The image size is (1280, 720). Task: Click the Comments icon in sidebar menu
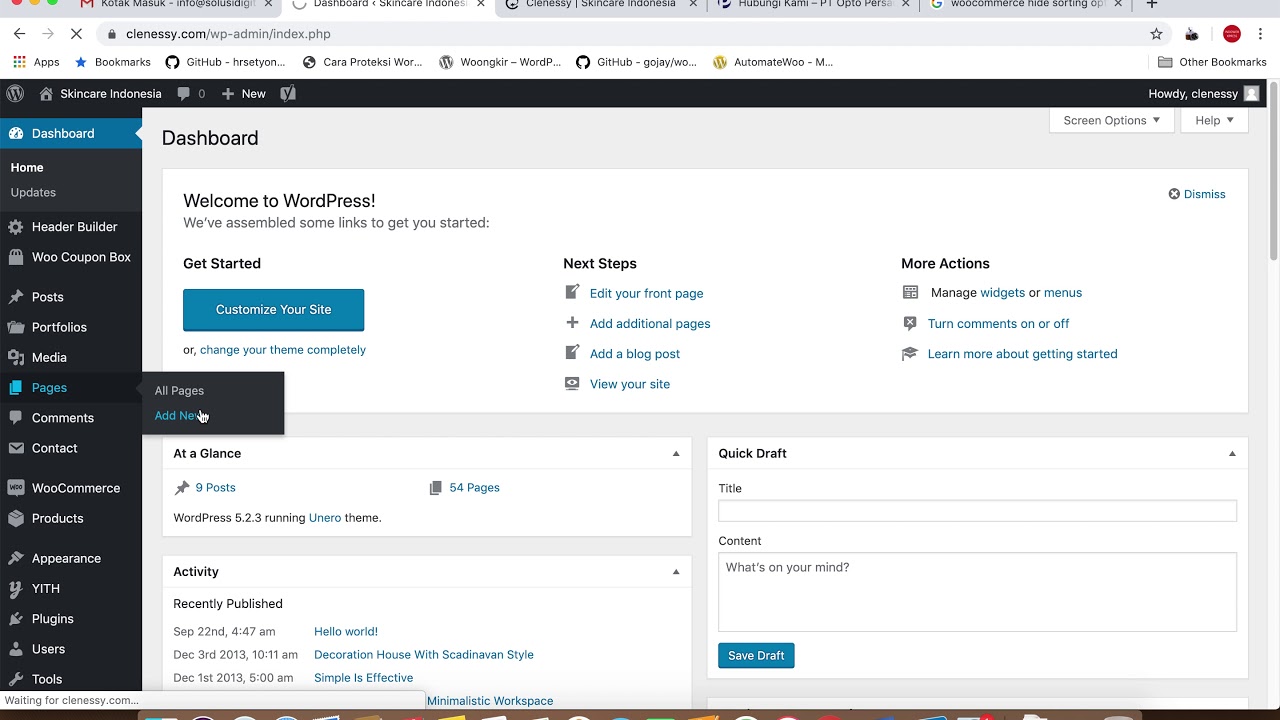pyautogui.click(x=15, y=417)
